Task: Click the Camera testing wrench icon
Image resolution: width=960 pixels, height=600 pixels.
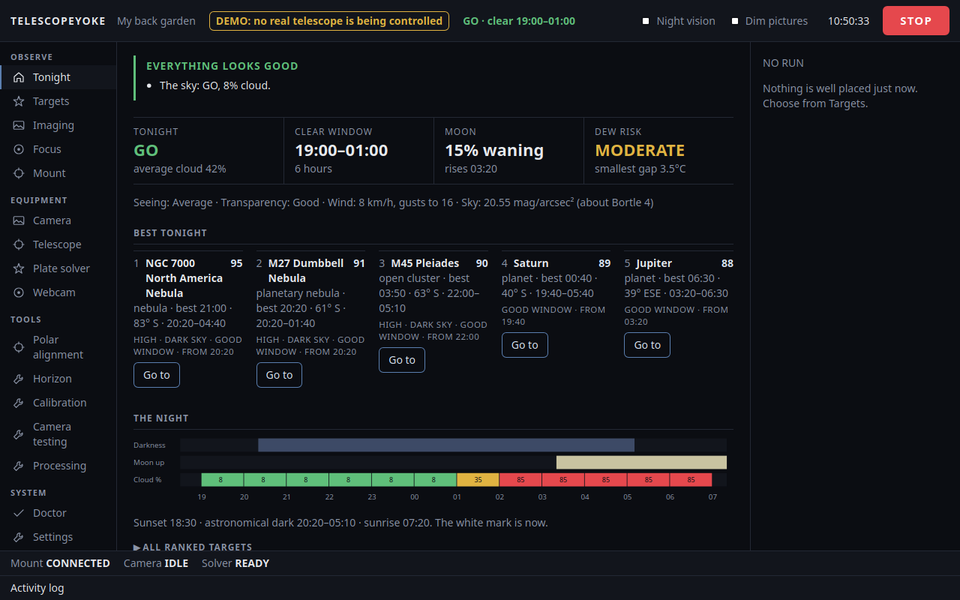Action: [x=19, y=434]
